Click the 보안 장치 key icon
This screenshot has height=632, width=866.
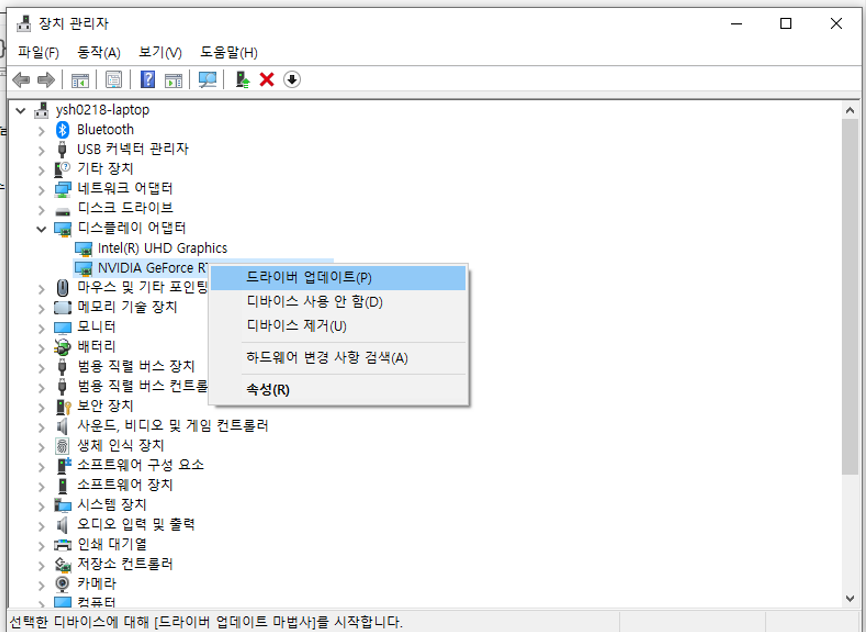[x=62, y=407]
